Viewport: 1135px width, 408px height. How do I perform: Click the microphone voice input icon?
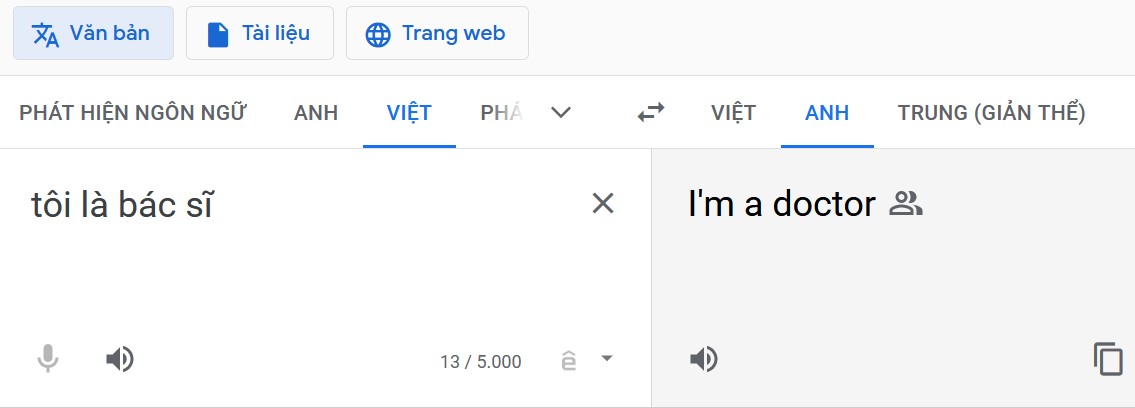tap(48, 359)
